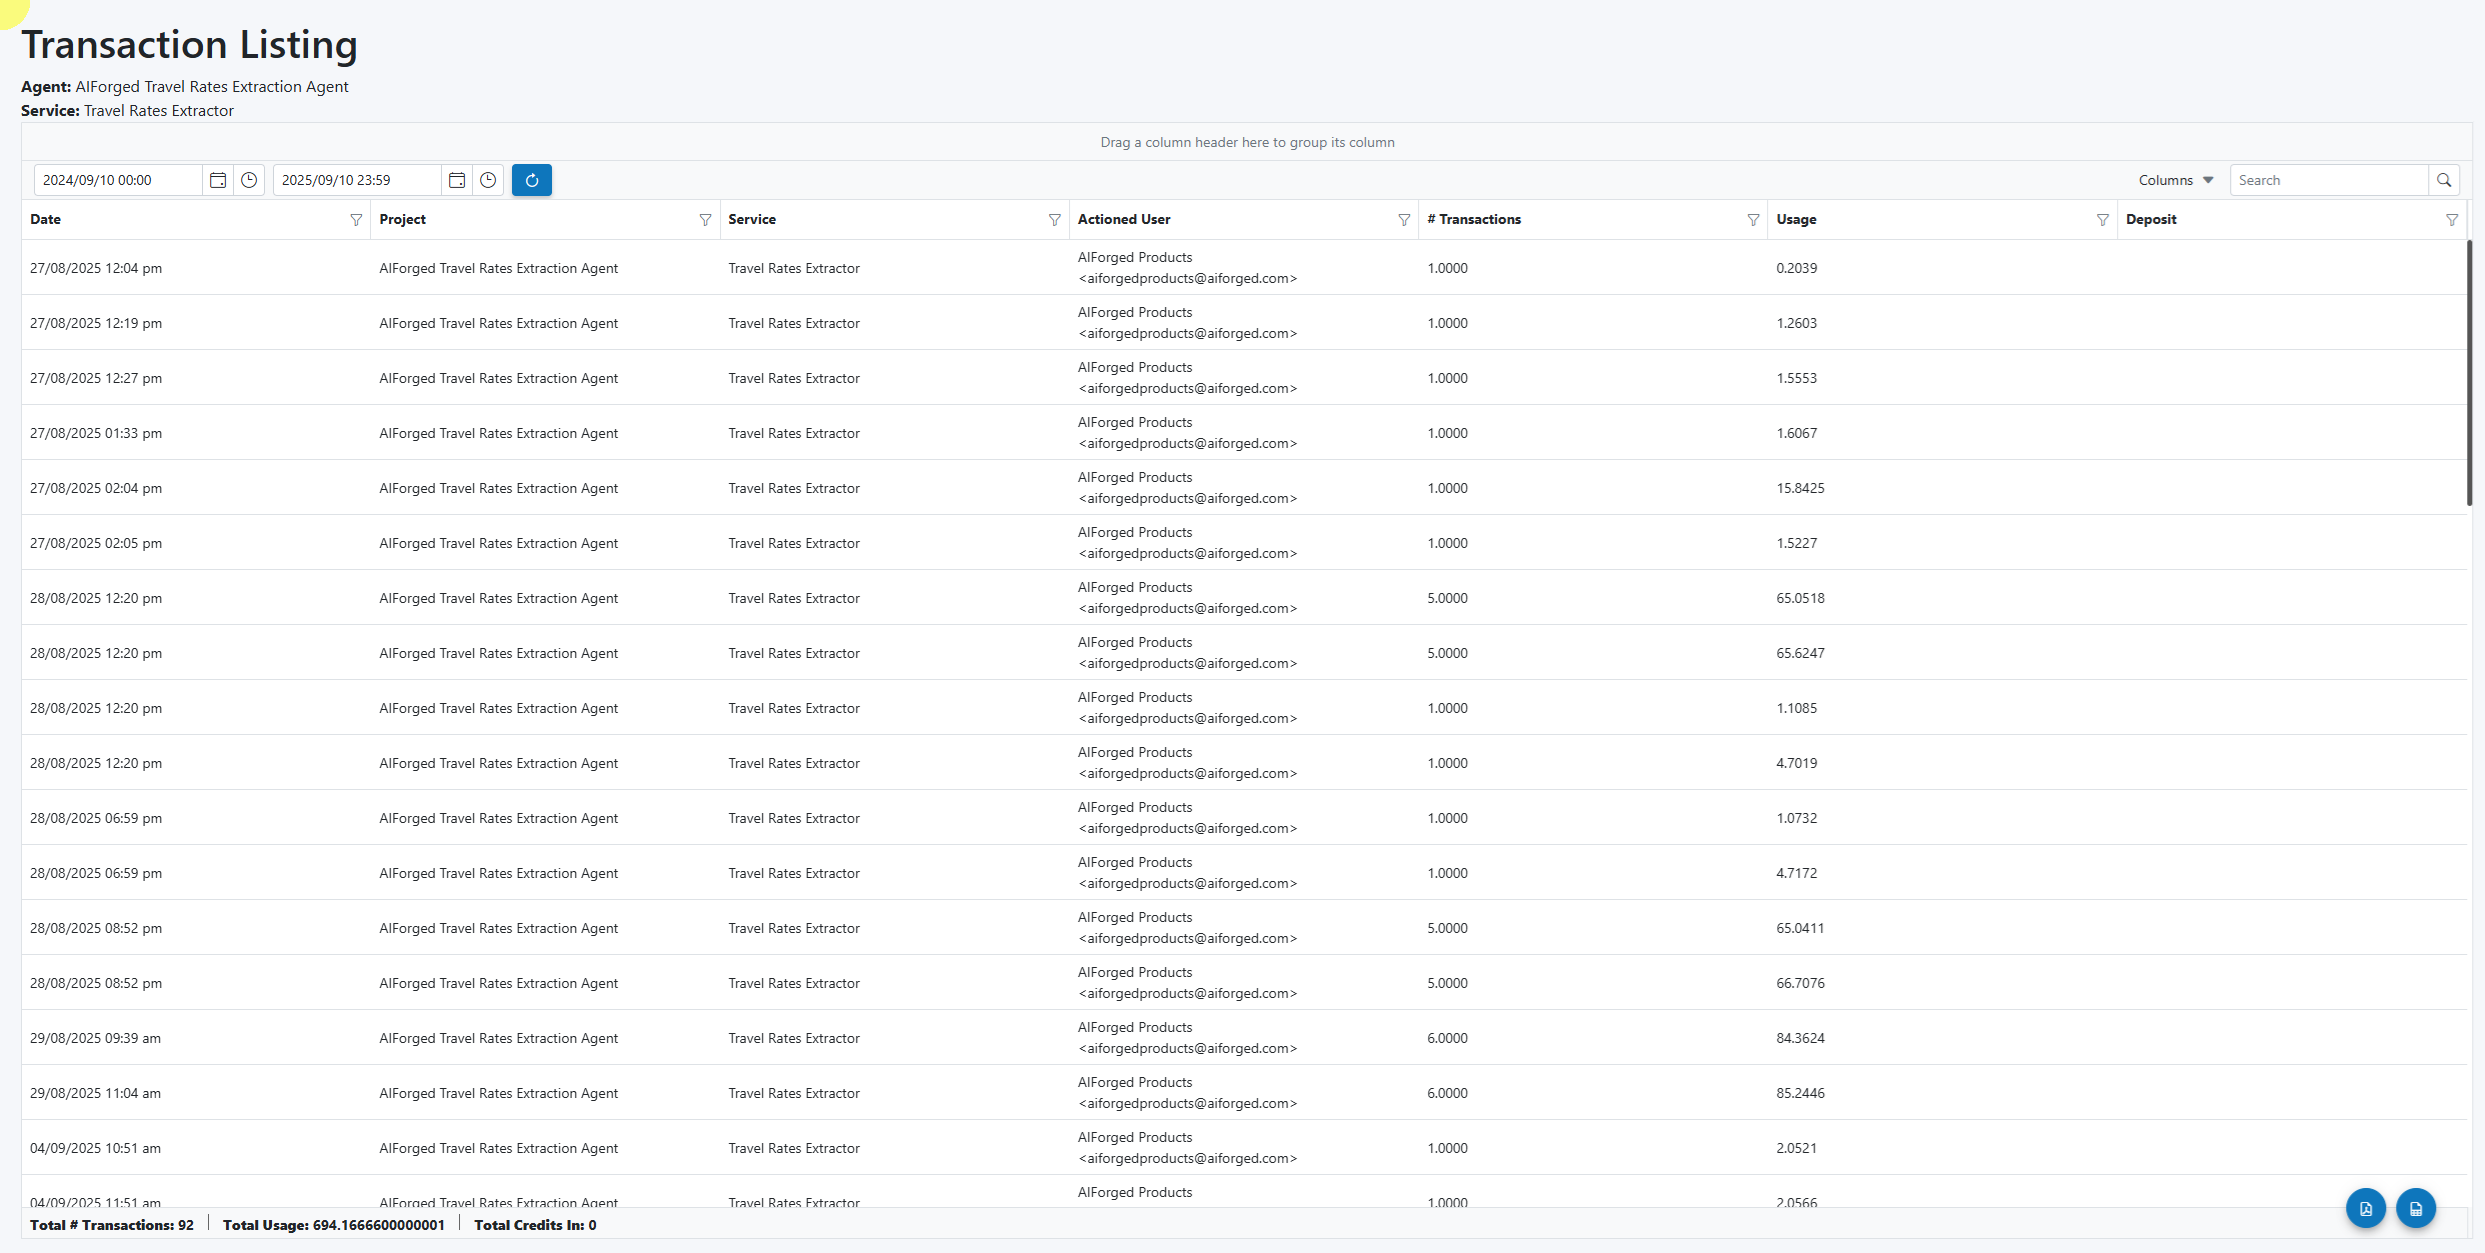Open the end time clock picker
The width and height of the screenshot is (2485, 1253).
point(488,180)
